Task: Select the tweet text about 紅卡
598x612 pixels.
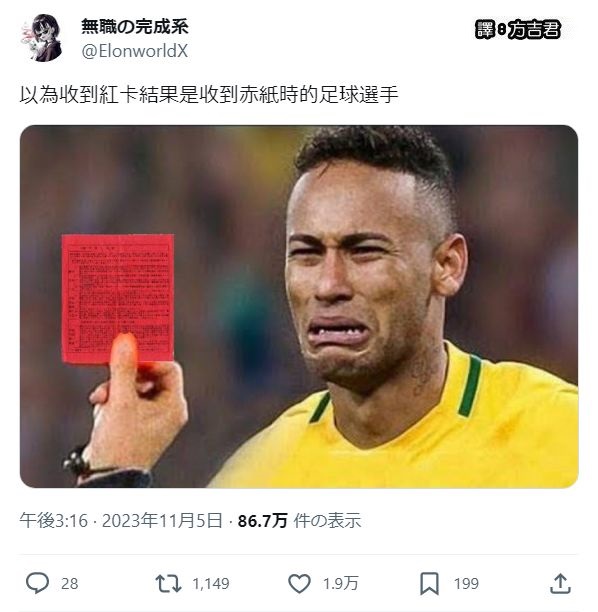Action: coord(209,94)
